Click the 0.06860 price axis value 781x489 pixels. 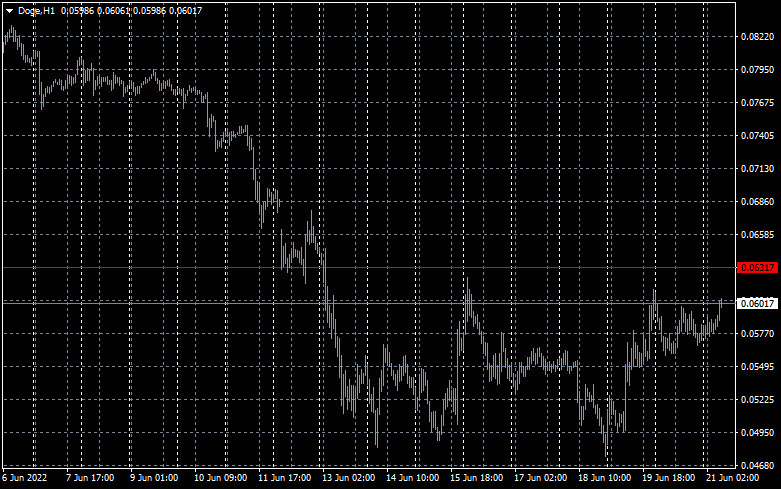[758, 202]
